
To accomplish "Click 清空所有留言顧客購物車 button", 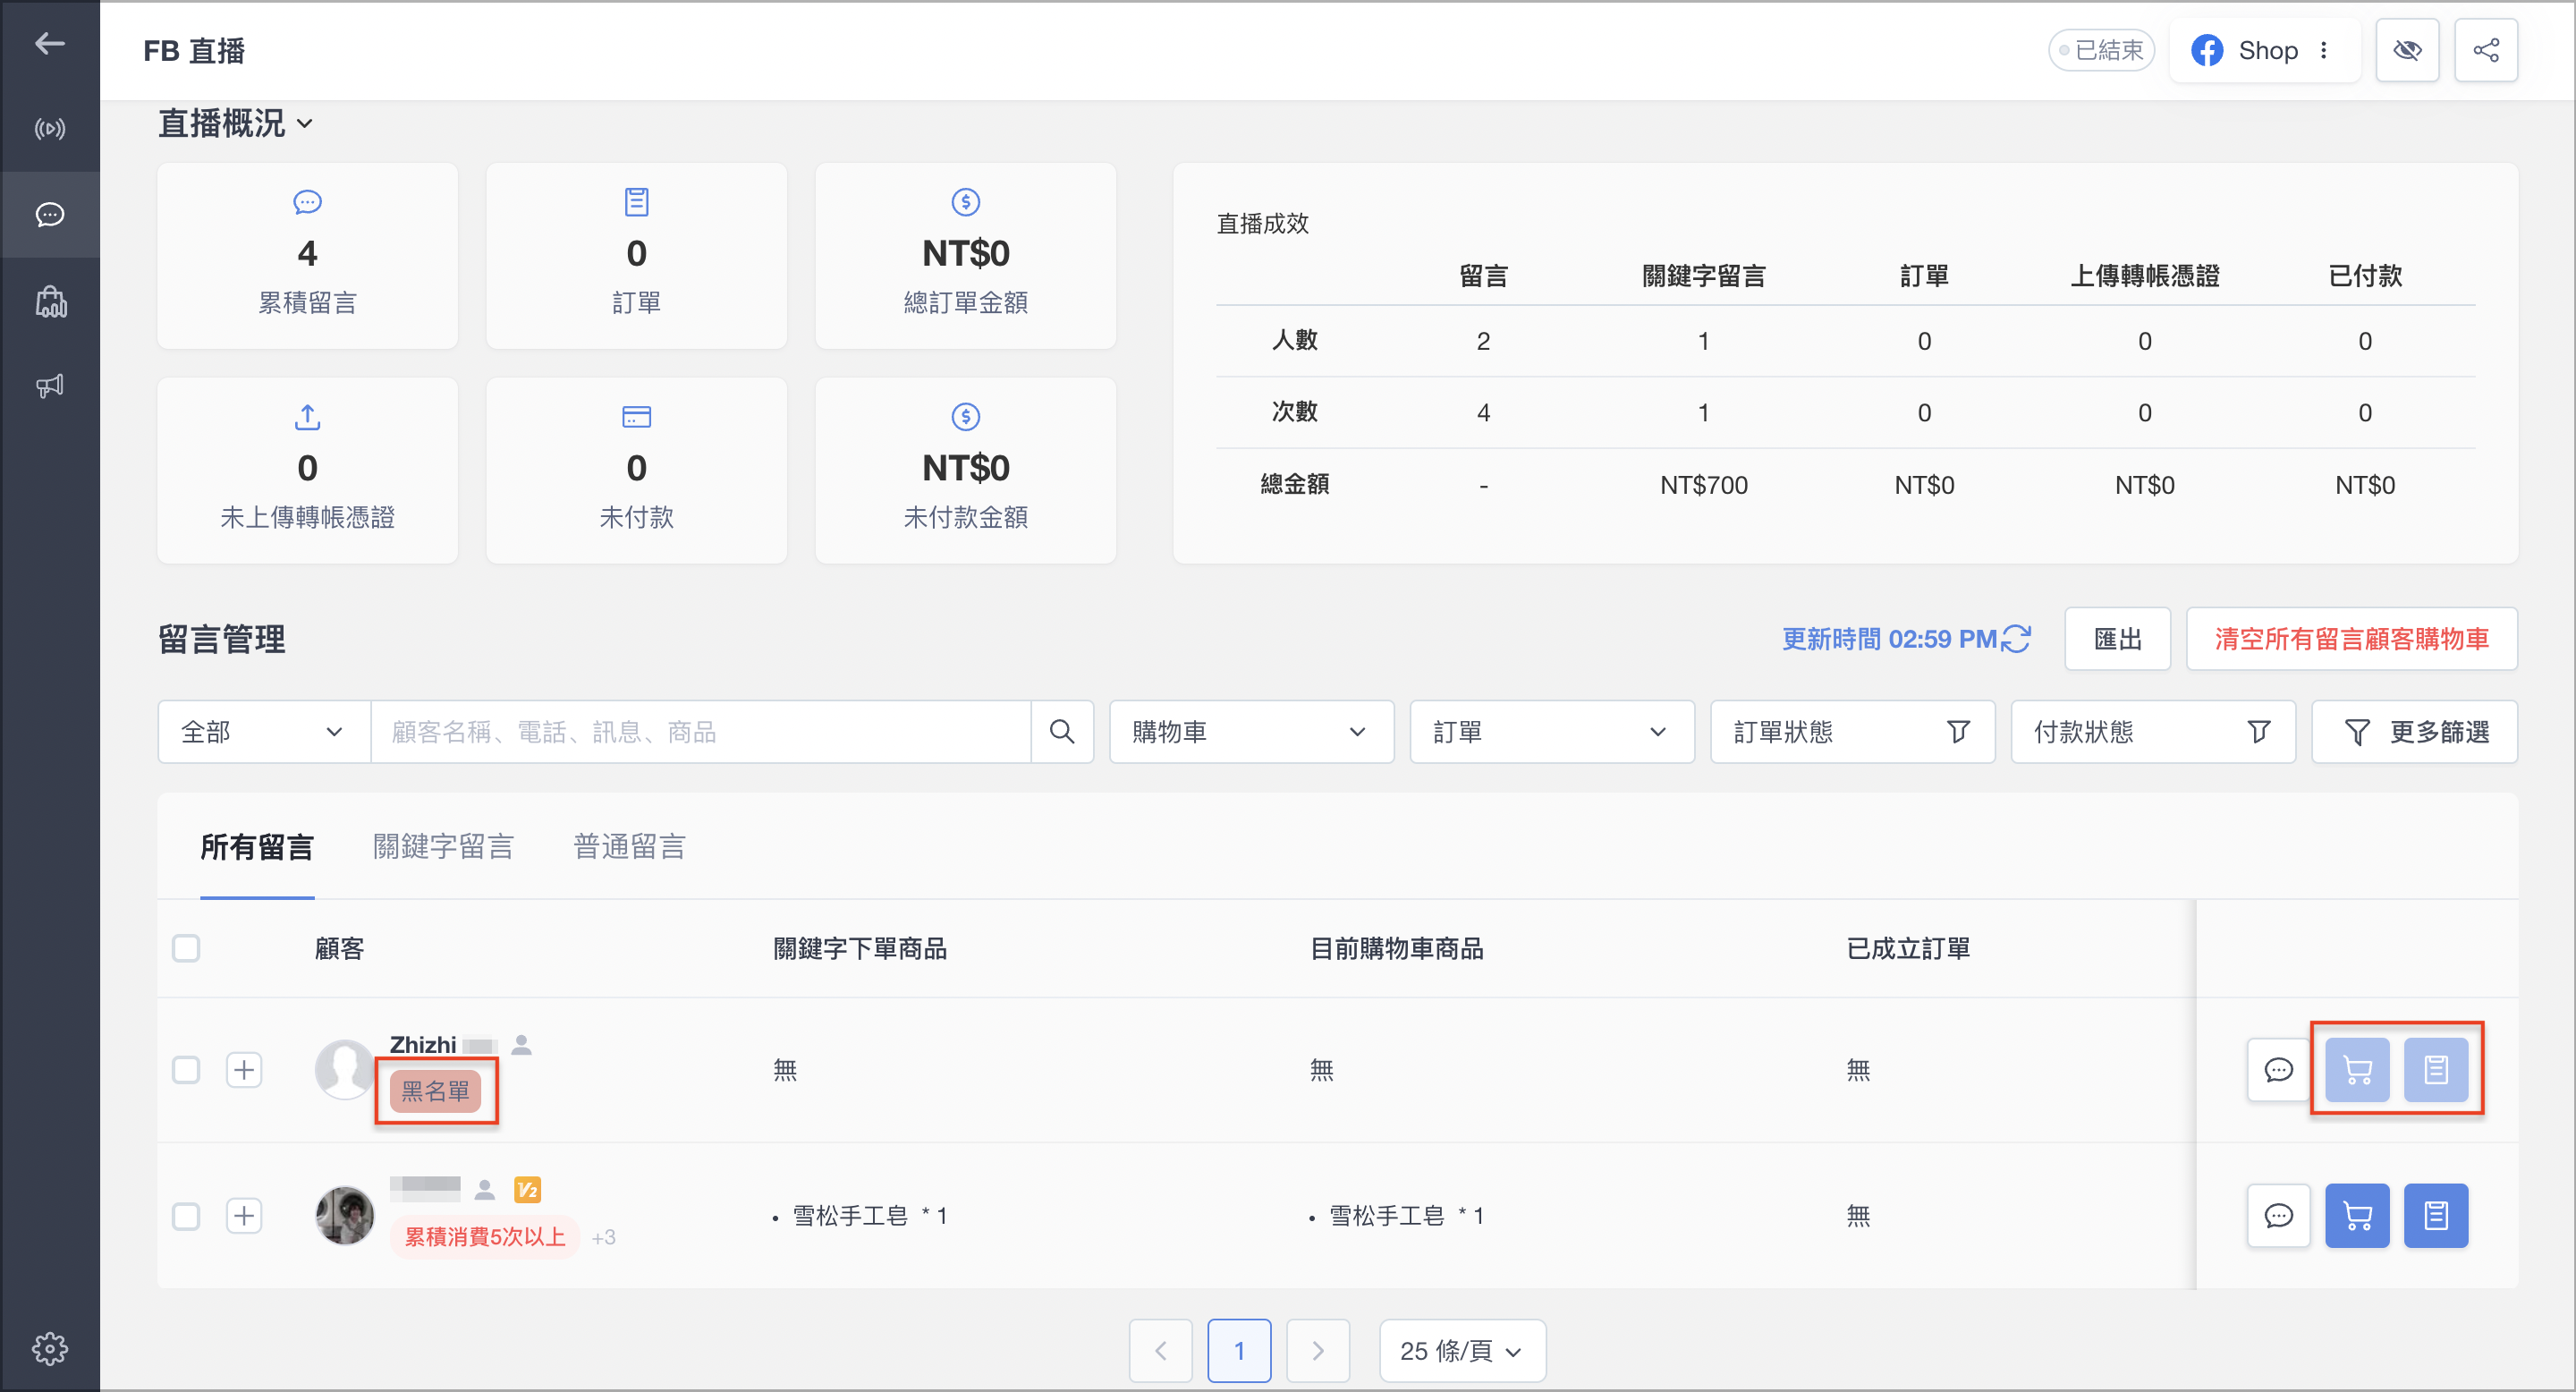I will (x=2351, y=639).
